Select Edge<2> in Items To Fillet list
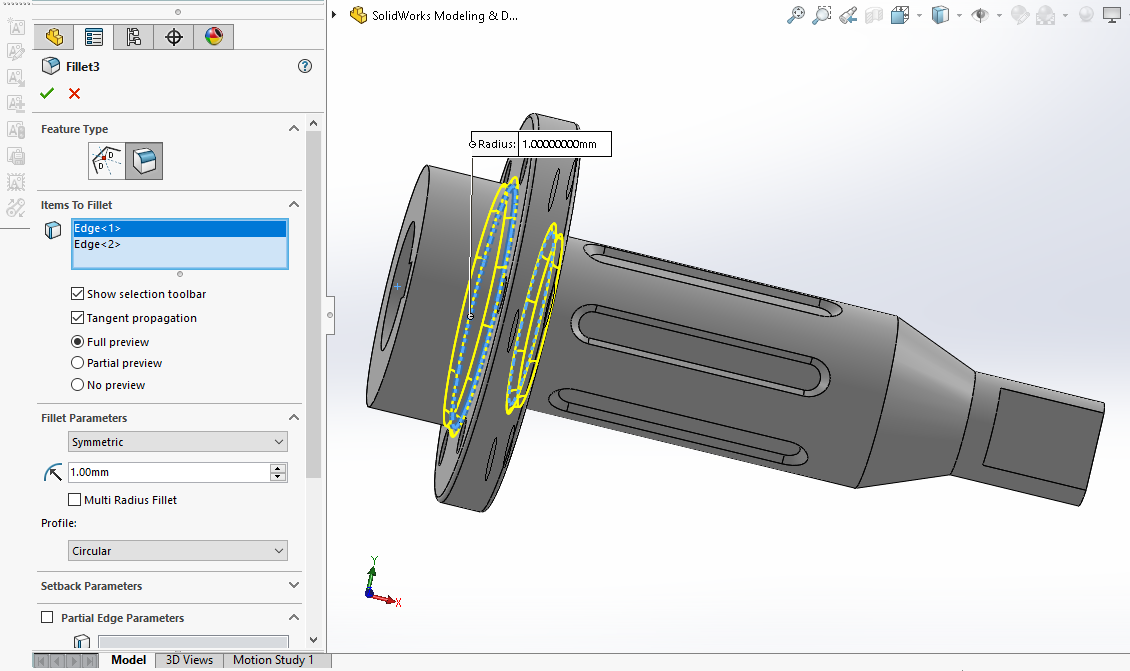Screen dimensions: 1130x671 [x=97, y=244]
